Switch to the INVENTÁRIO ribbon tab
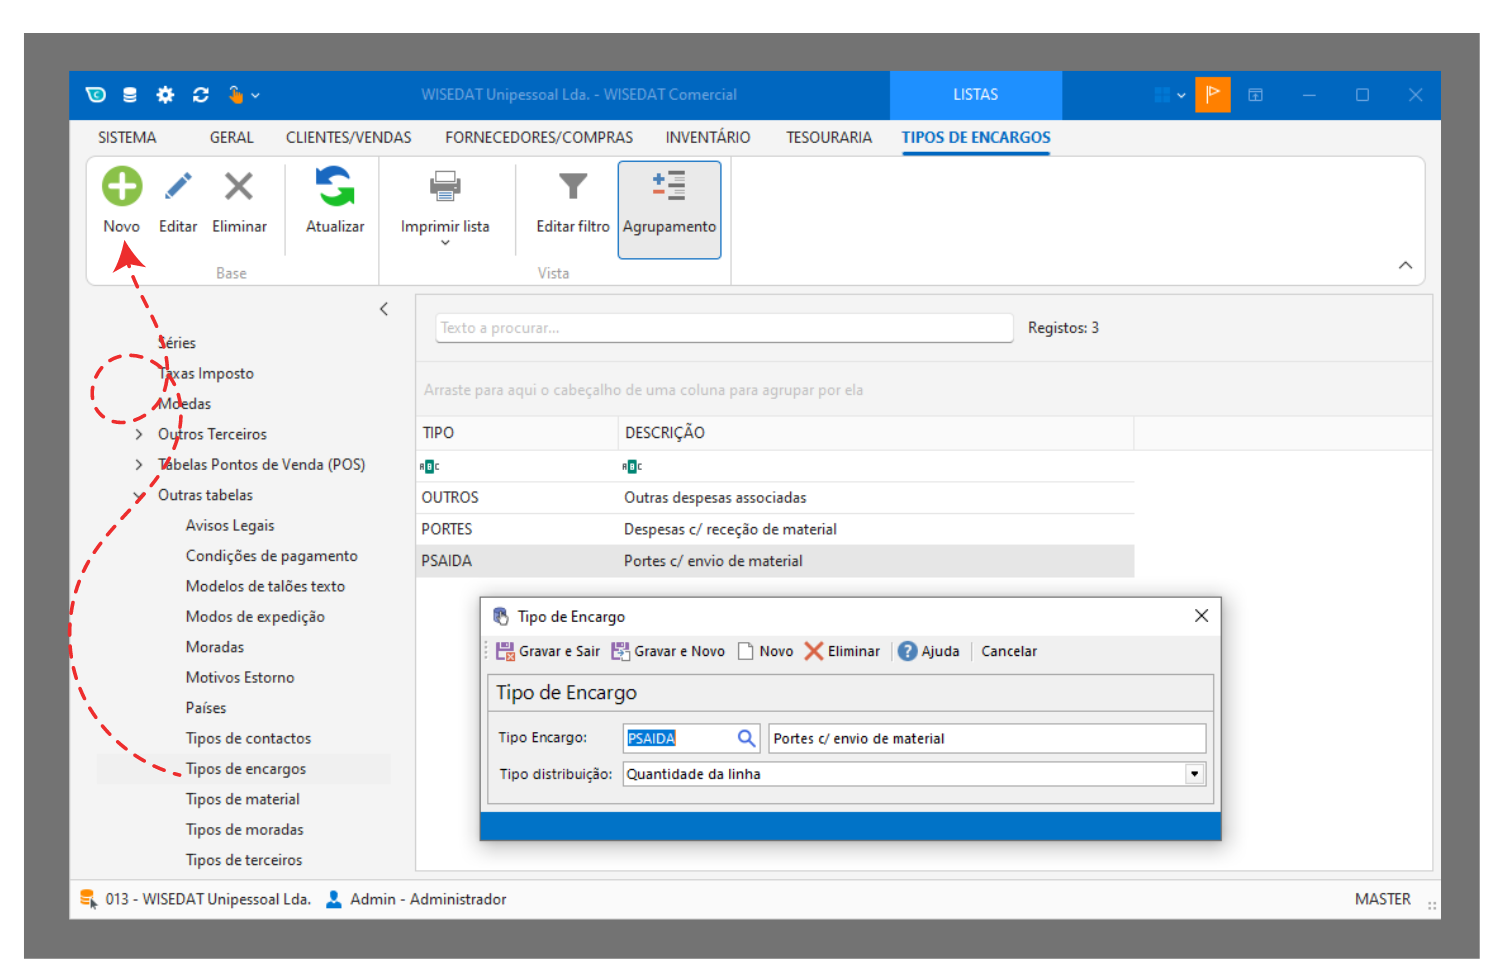This screenshot has height=975, width=1504. click(707, 137)
